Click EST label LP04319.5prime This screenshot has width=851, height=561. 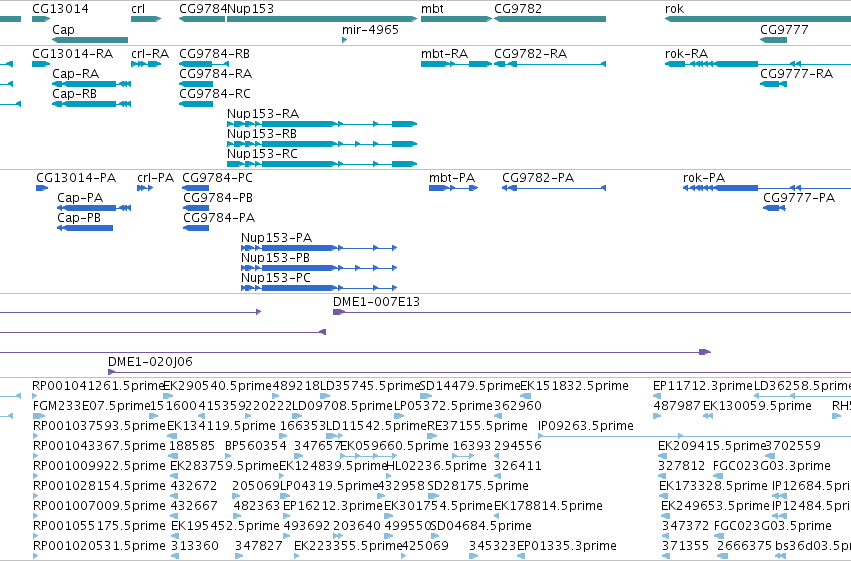328,486
